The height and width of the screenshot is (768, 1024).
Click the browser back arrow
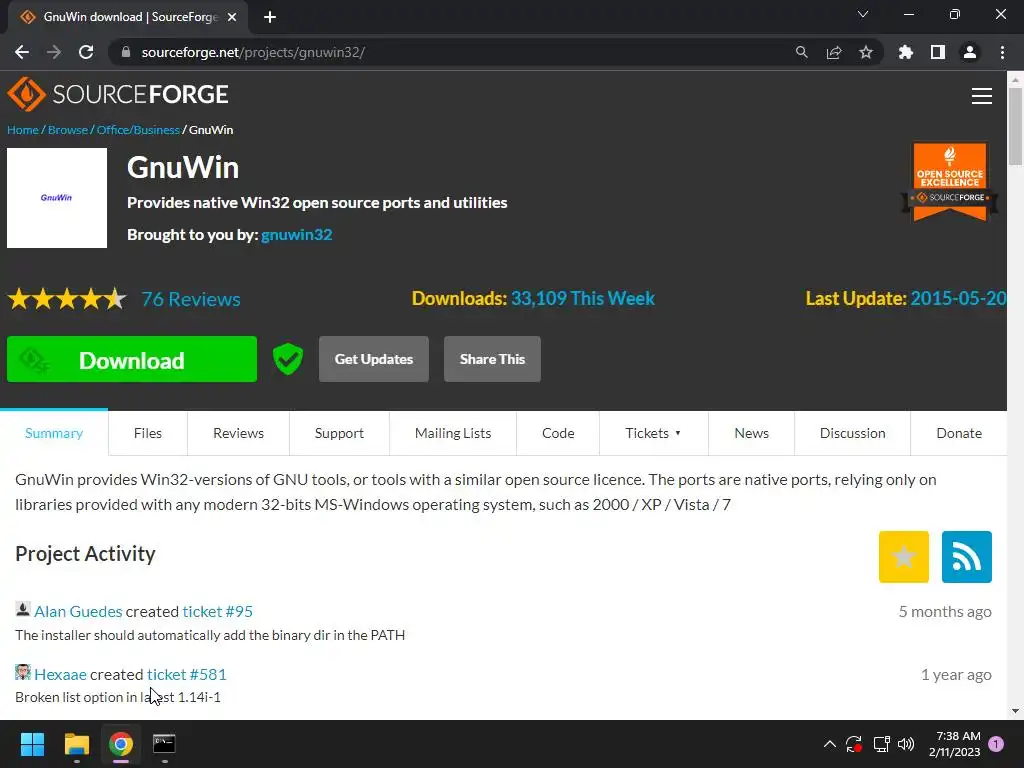click(22, 52)
